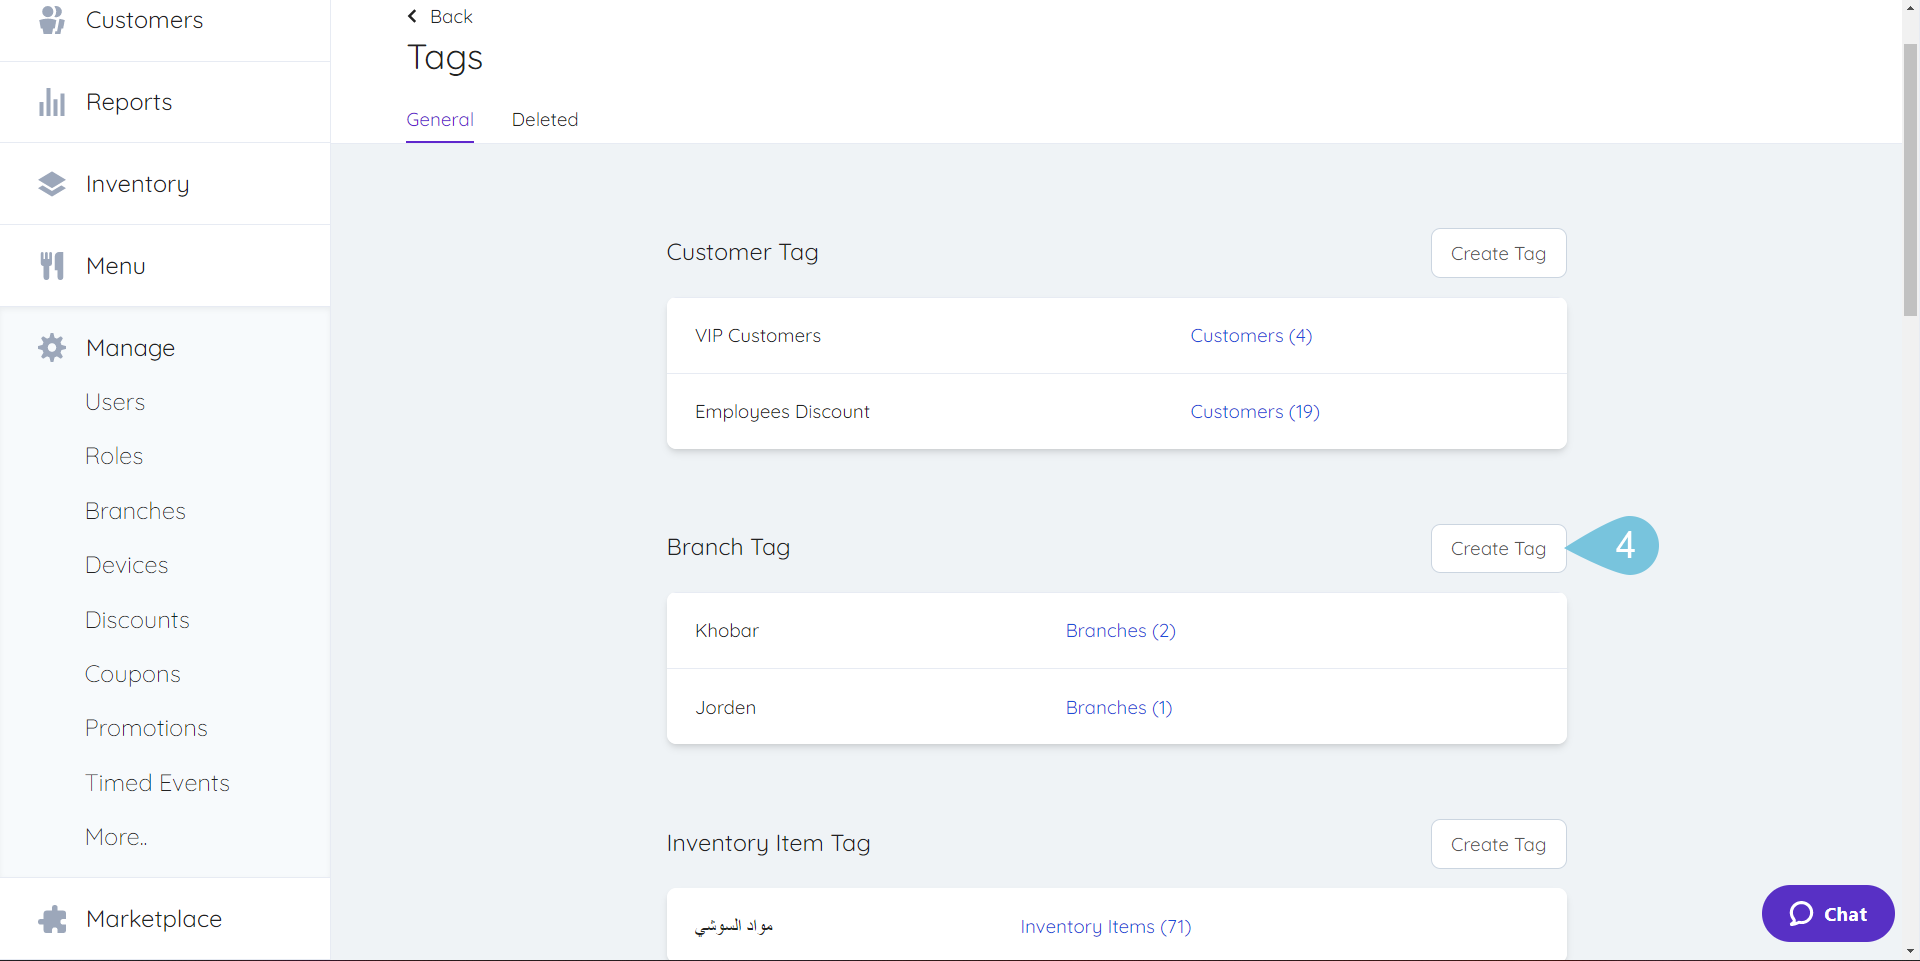The image size is (1920, 961).
Task: Click the scrollbar down arrow
Action: [1910, 951]
